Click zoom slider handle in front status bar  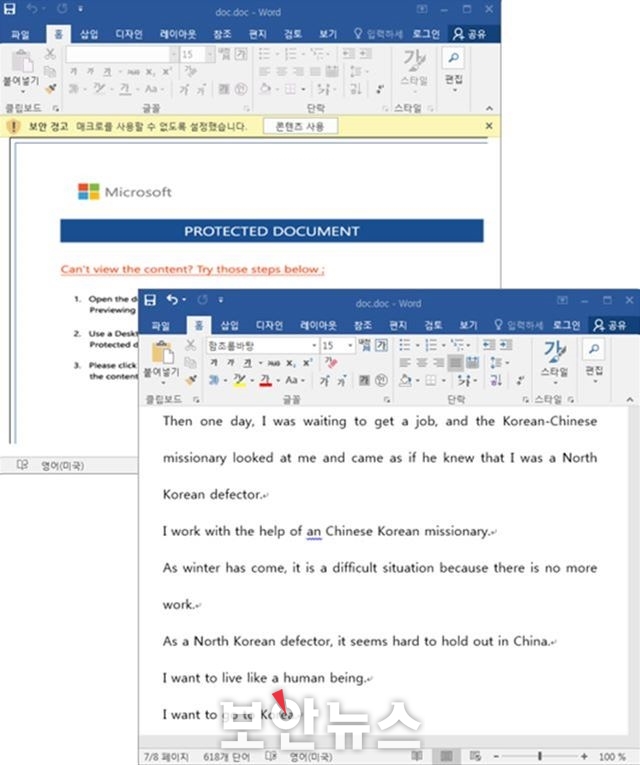pyautogui.click(x=540, y=756)
